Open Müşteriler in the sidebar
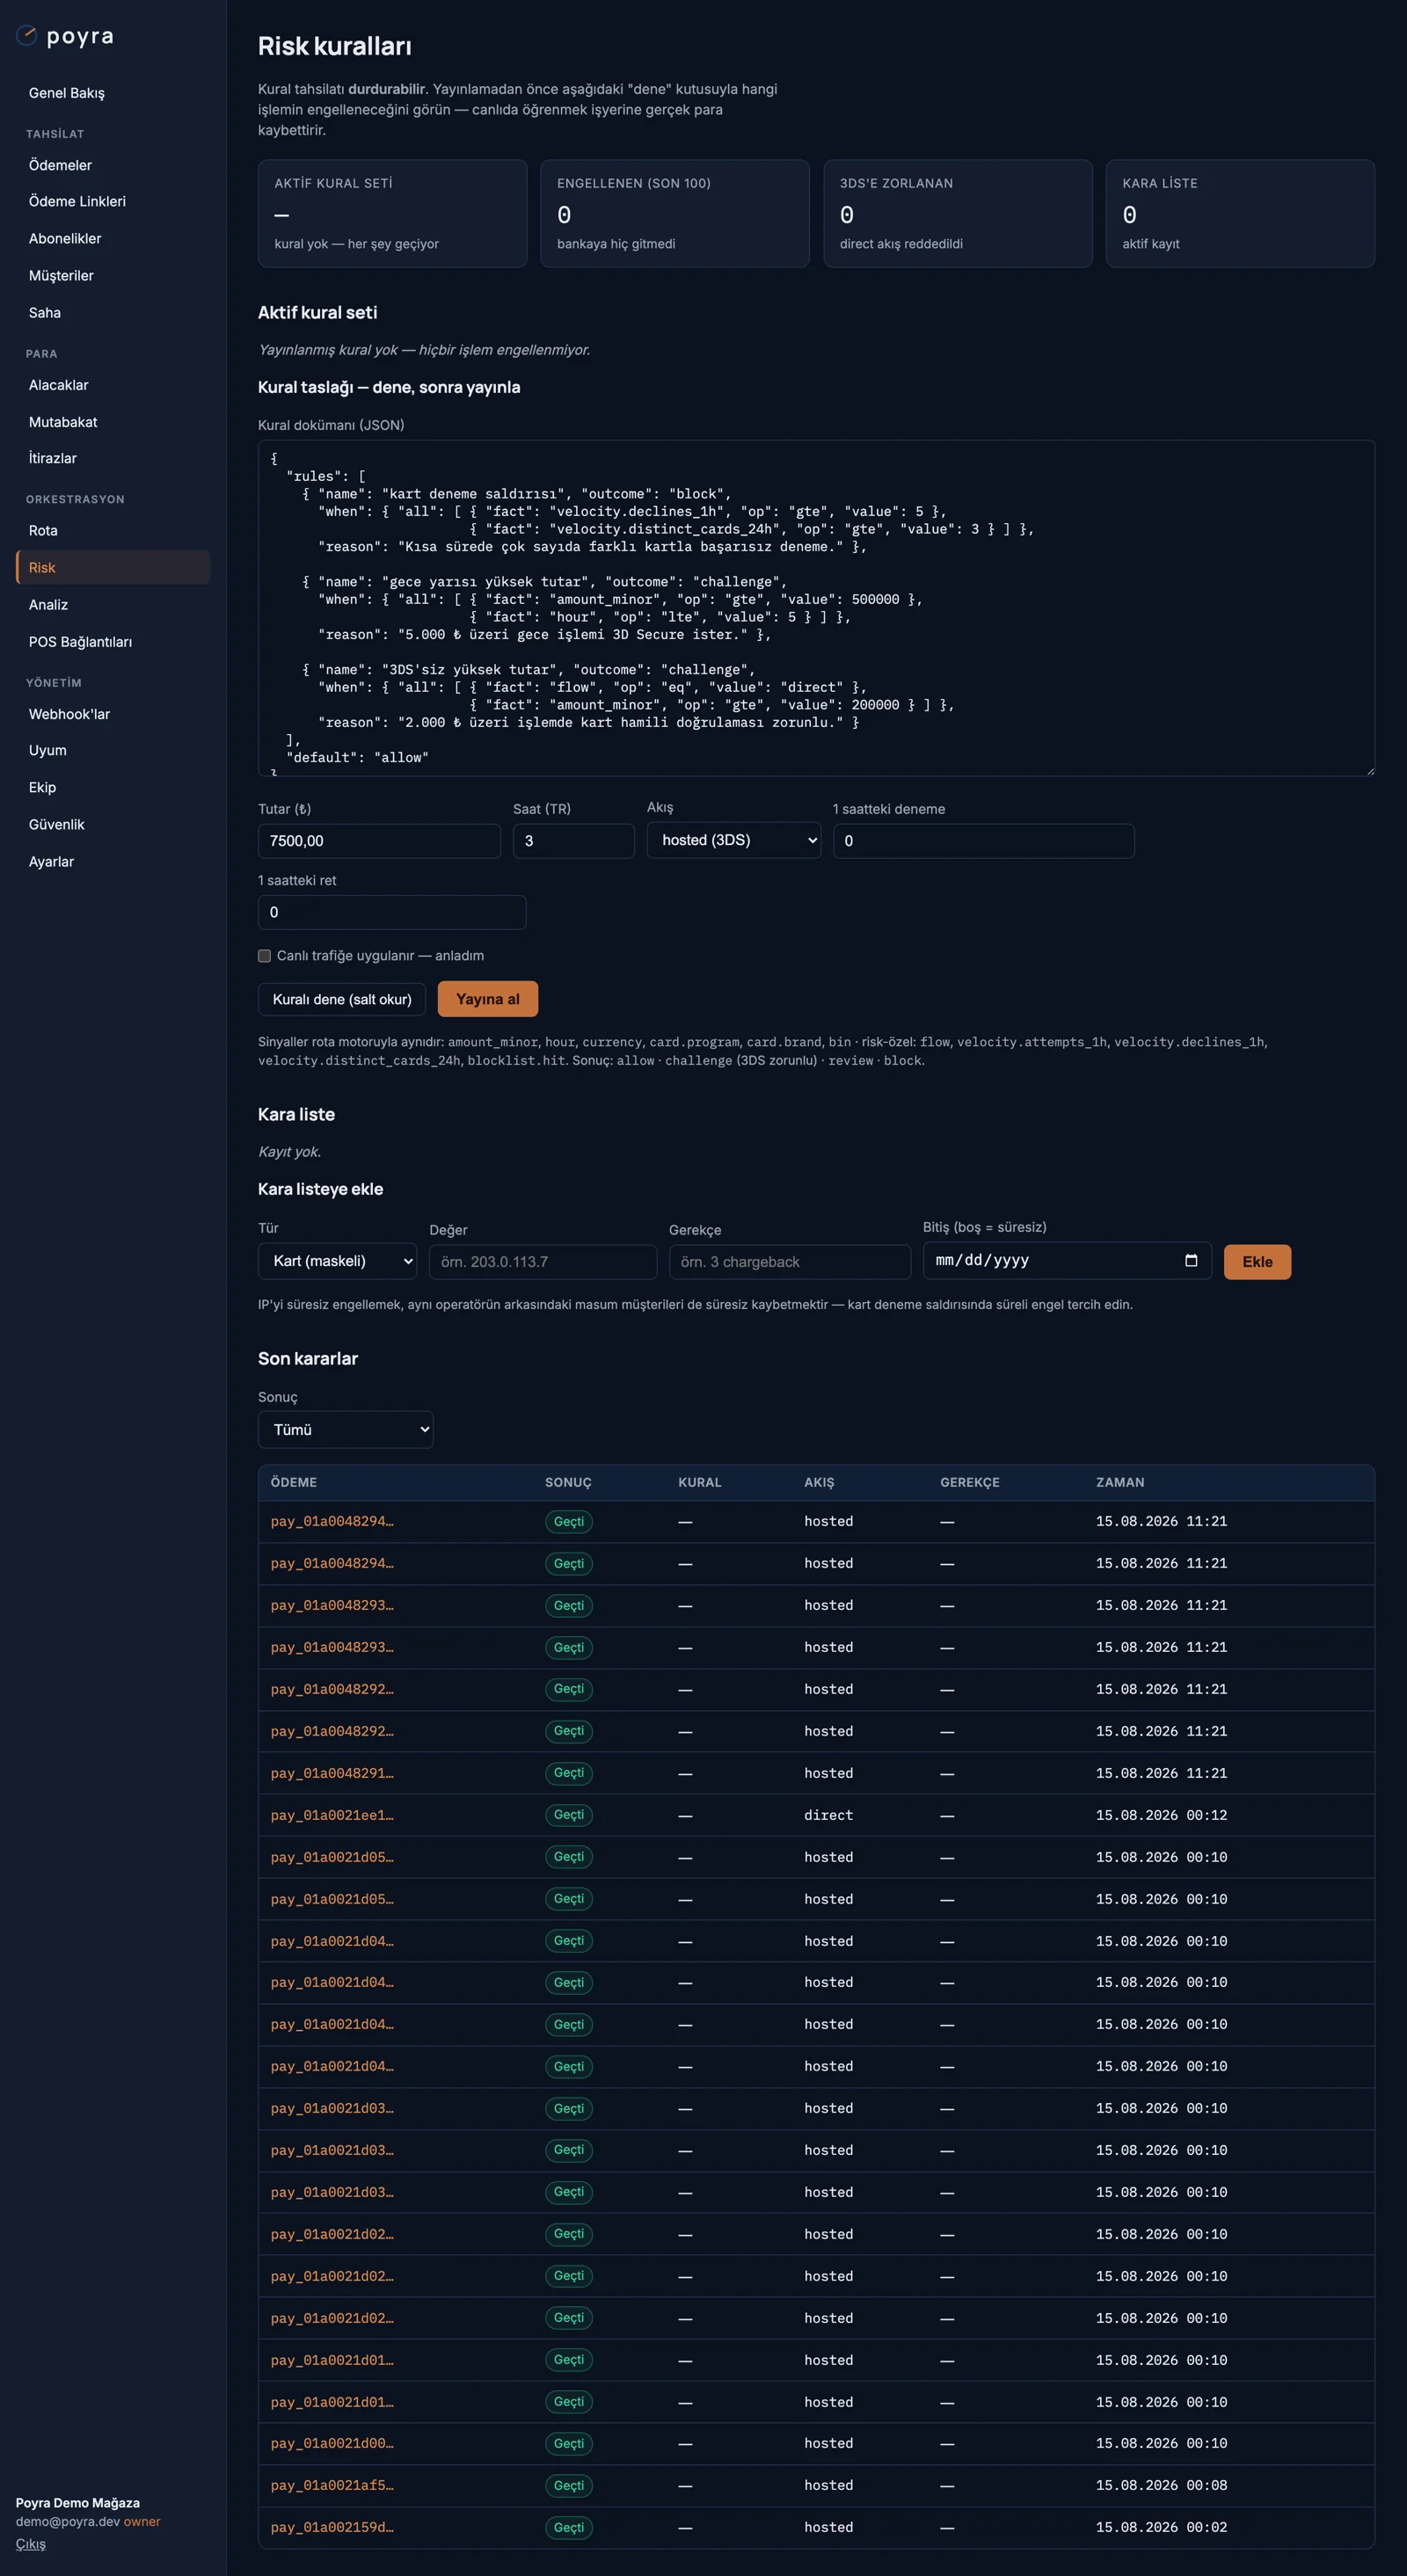1407x2576 pixels. click(113, 275)
